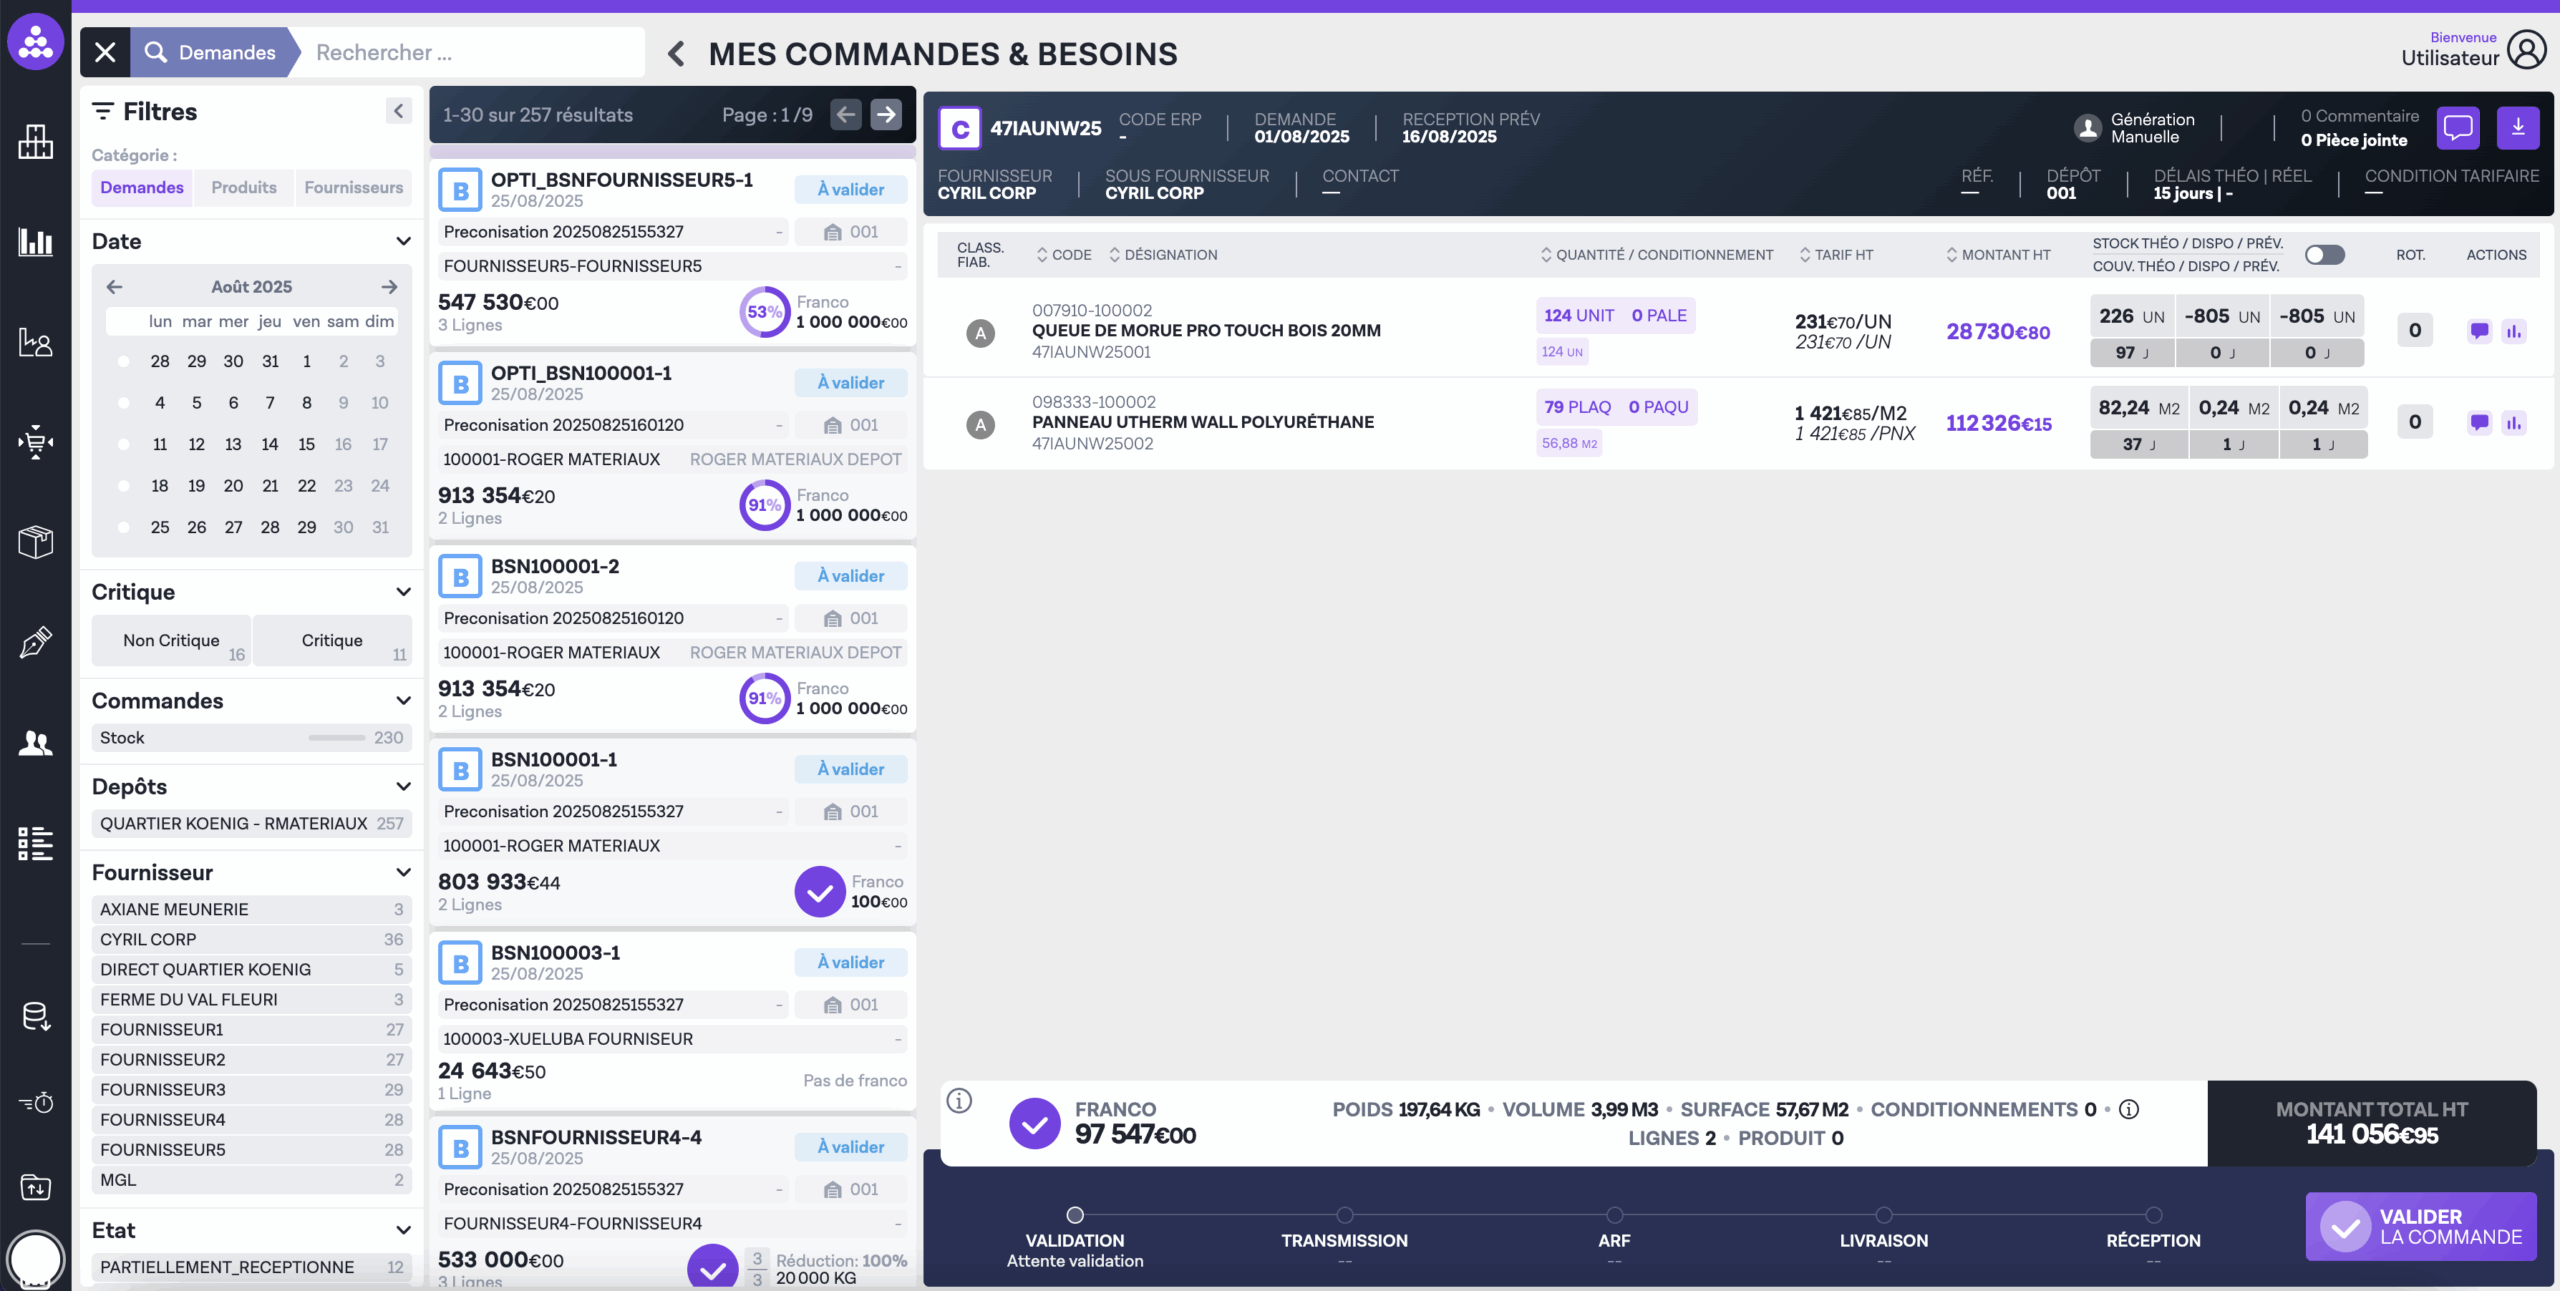Open the bar chart statistics sidebar icon
The width and height of the screenshot is (2560, 1291).
(35, 241)
